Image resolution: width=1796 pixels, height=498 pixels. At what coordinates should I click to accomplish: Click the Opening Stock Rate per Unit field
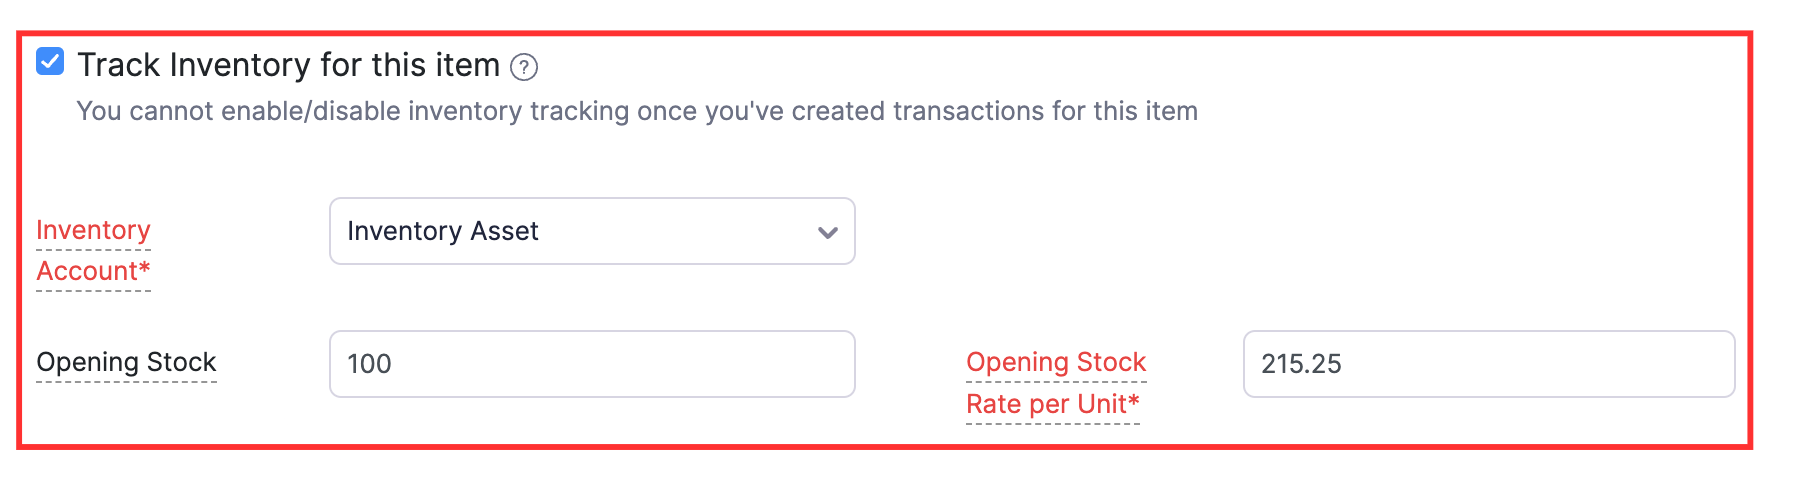click(1488, 364)
